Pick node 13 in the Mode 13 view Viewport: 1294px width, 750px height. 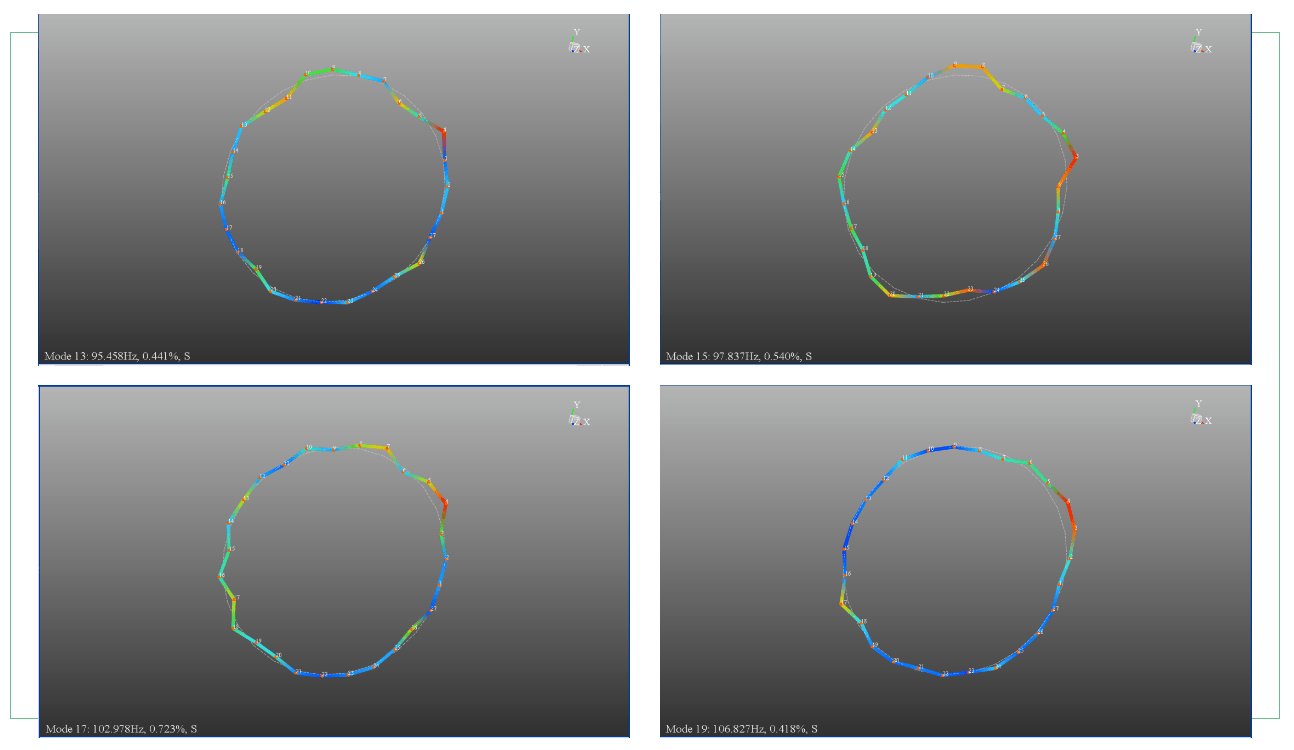pos(244,125)
